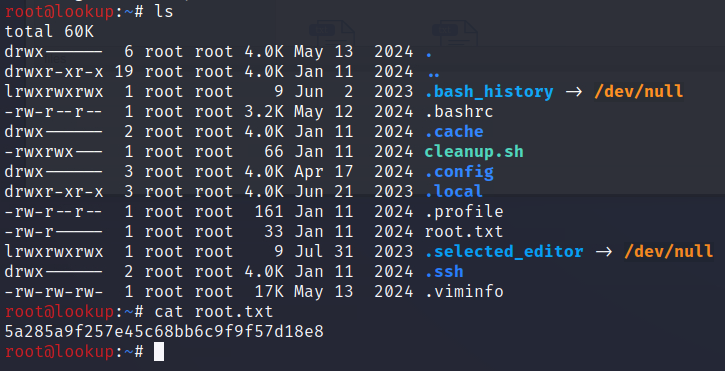Click the .ssh directory name
The width and height of the screenshot is (725, 371).
444,271
